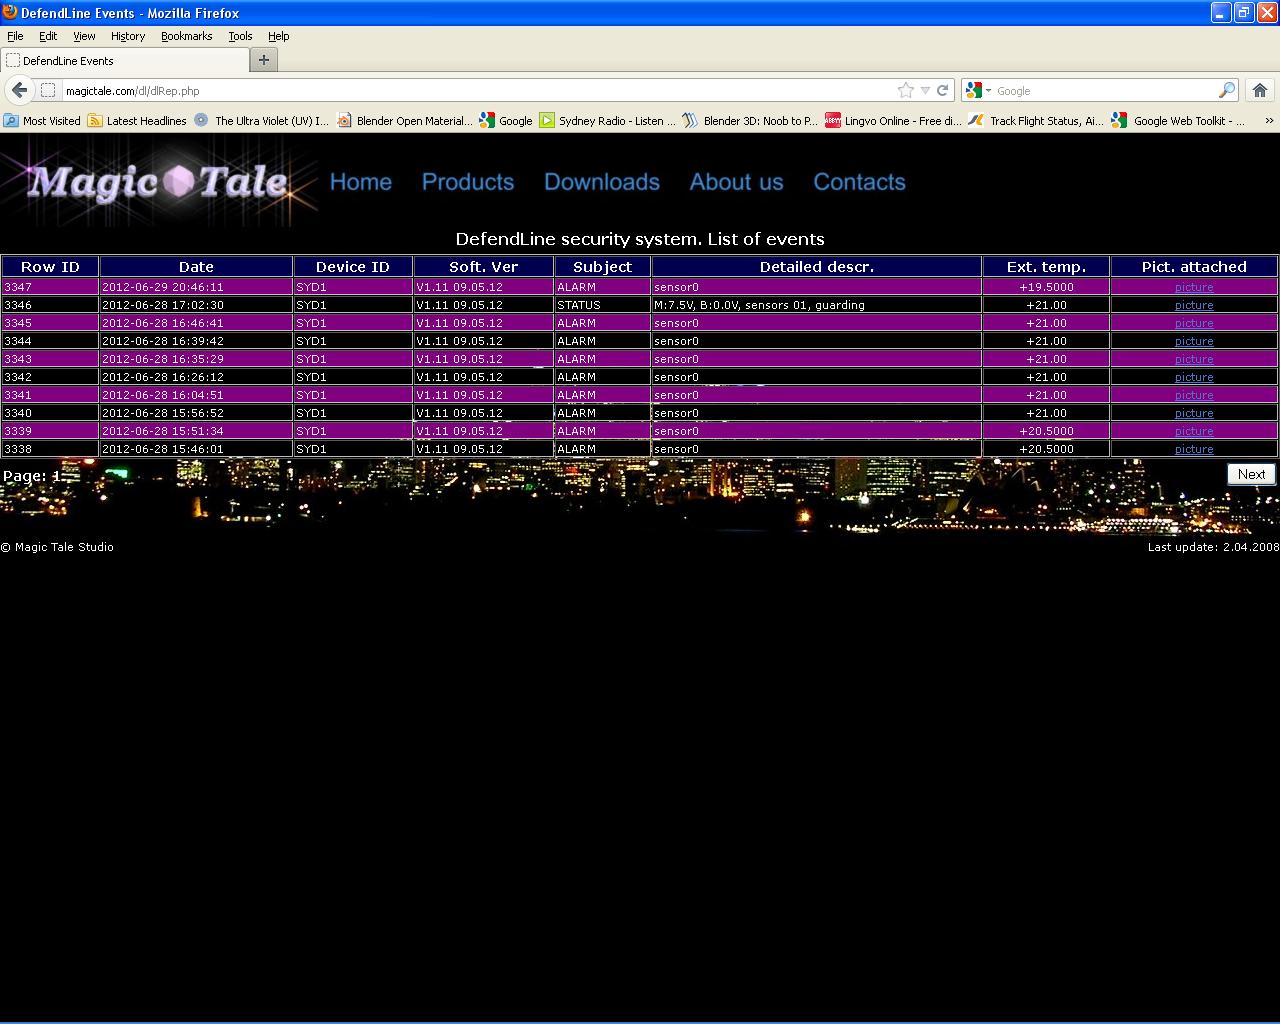1280x1024 pixels.
Task: Open the Google bookmark in the toolbar
Action: click(x=513, y=120)
